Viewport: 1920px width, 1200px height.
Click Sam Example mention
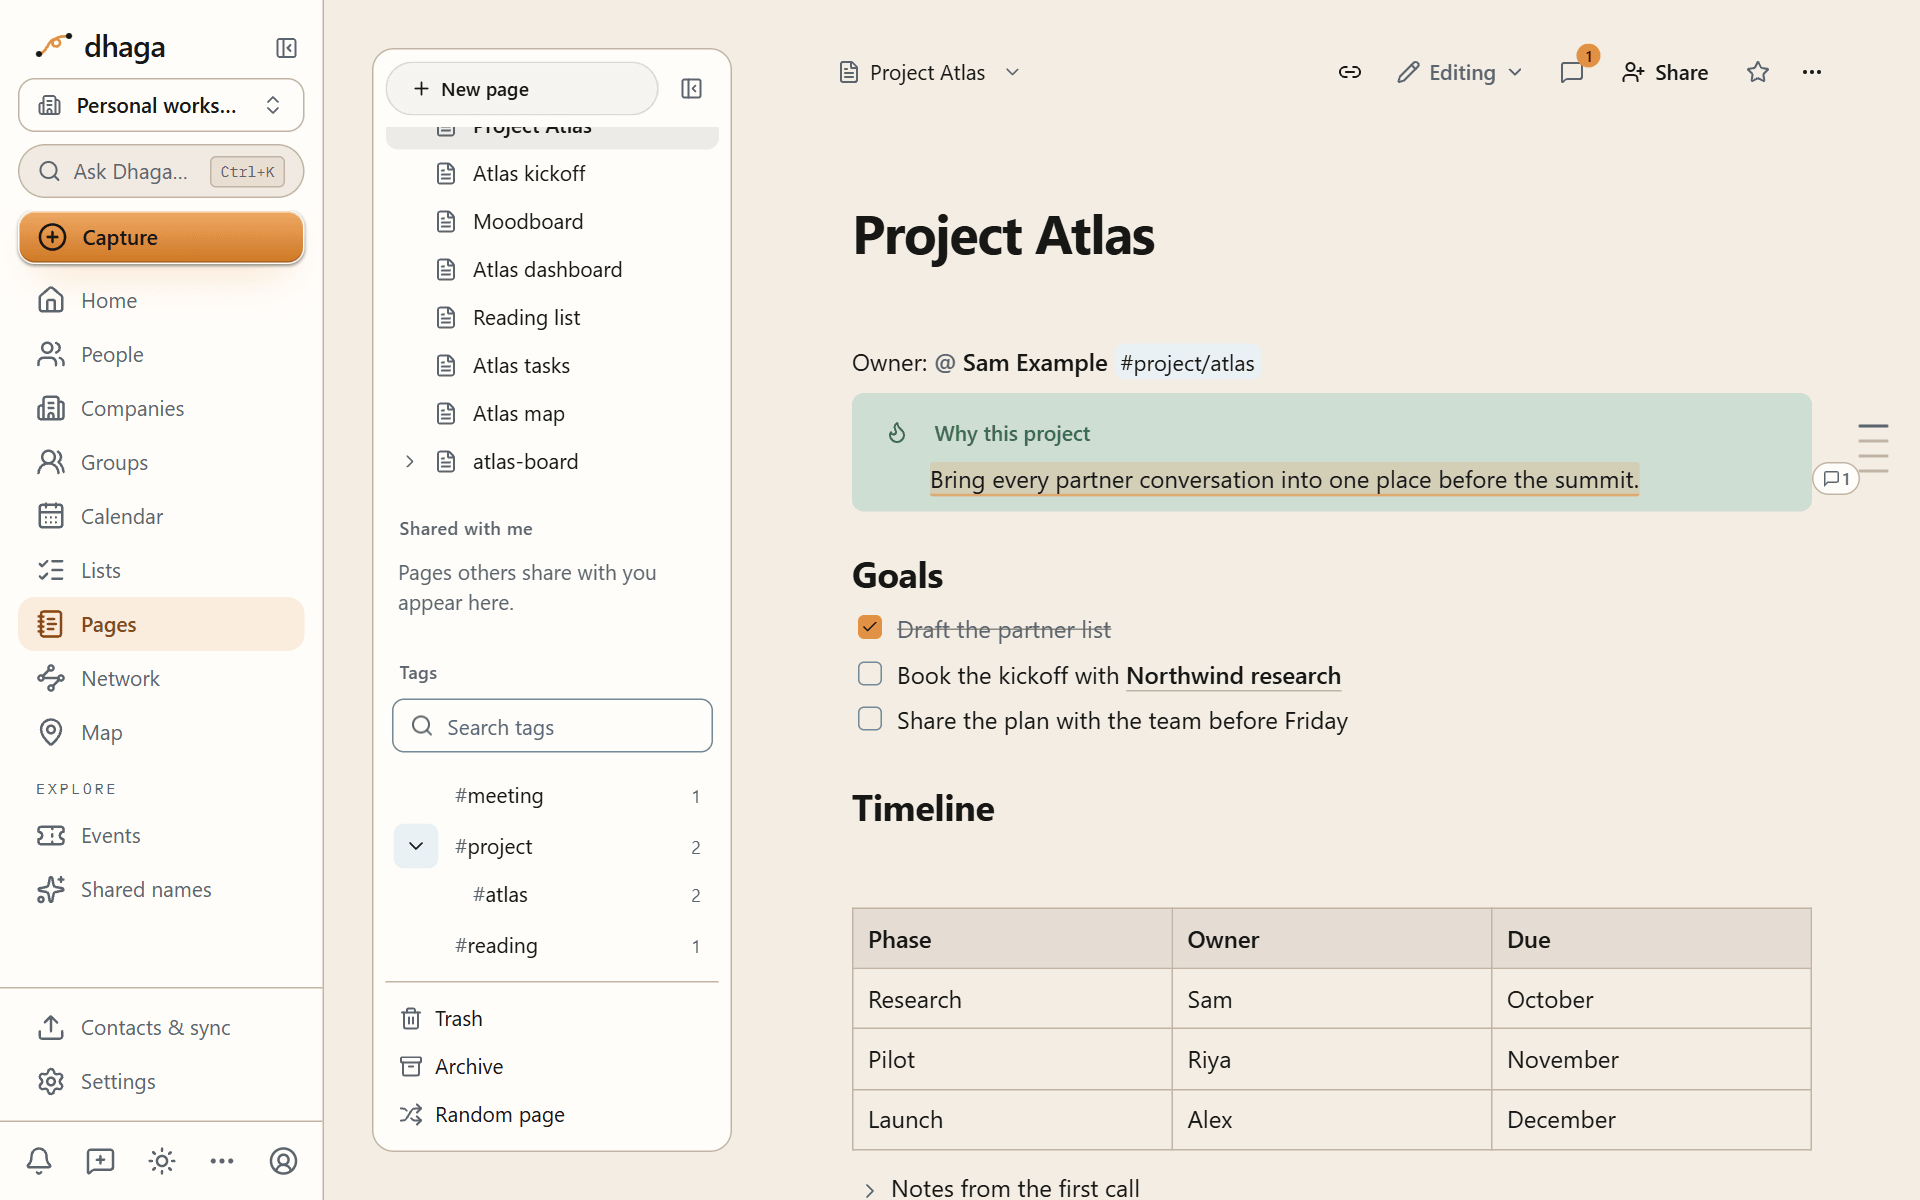point(1021,363)
